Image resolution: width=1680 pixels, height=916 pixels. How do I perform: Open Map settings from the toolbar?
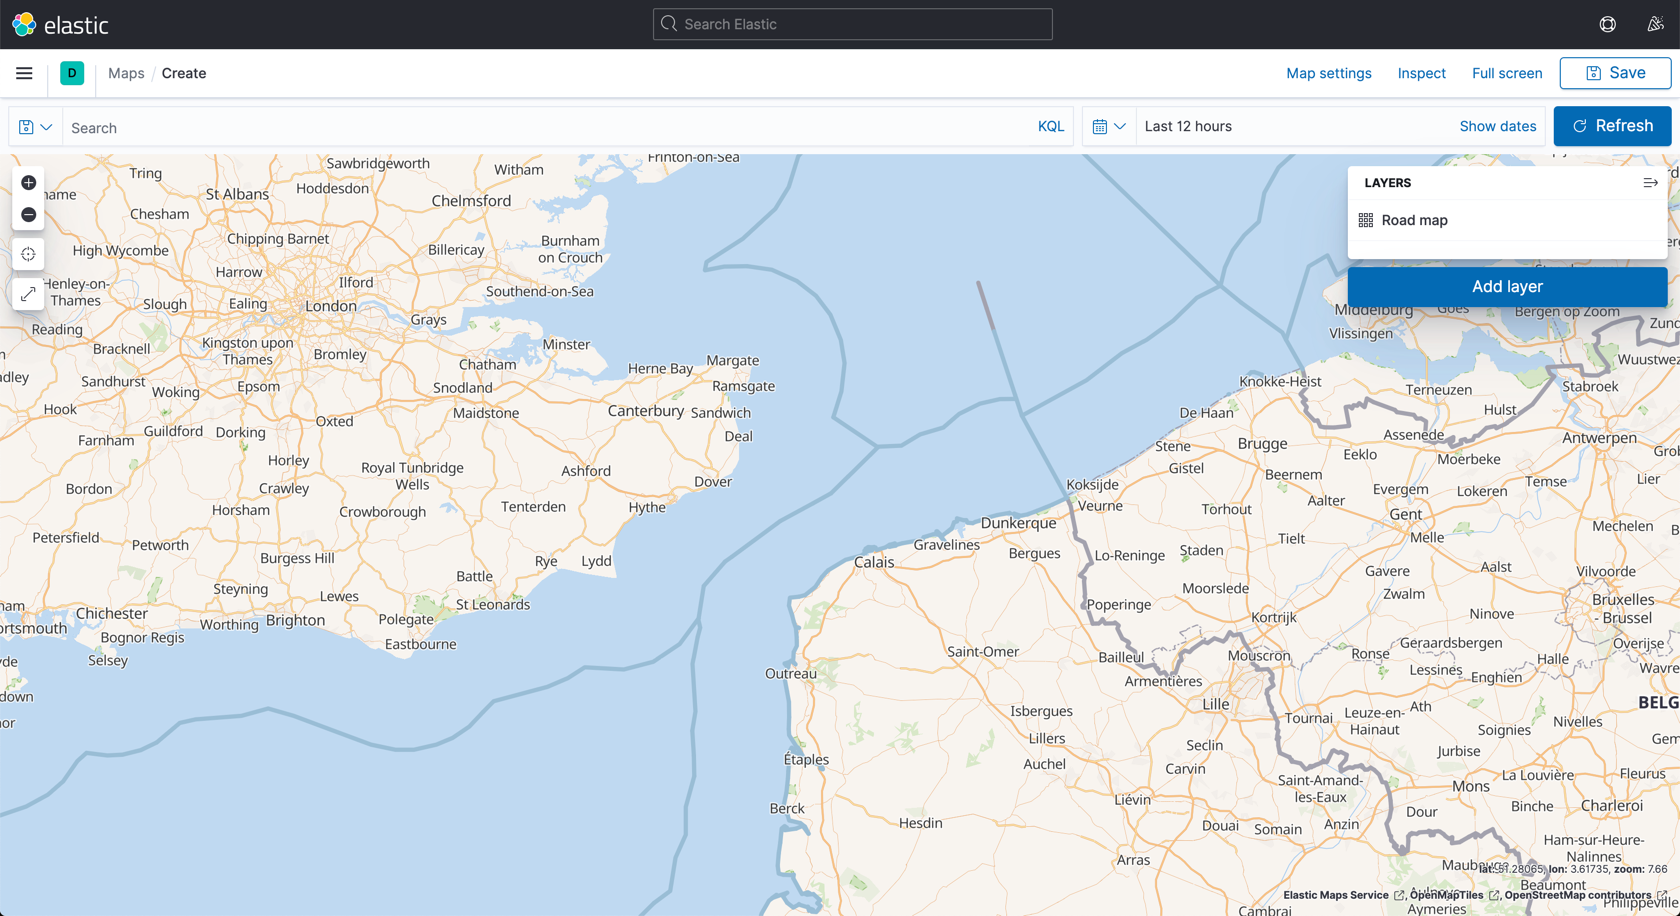(x=1328, y=73)
